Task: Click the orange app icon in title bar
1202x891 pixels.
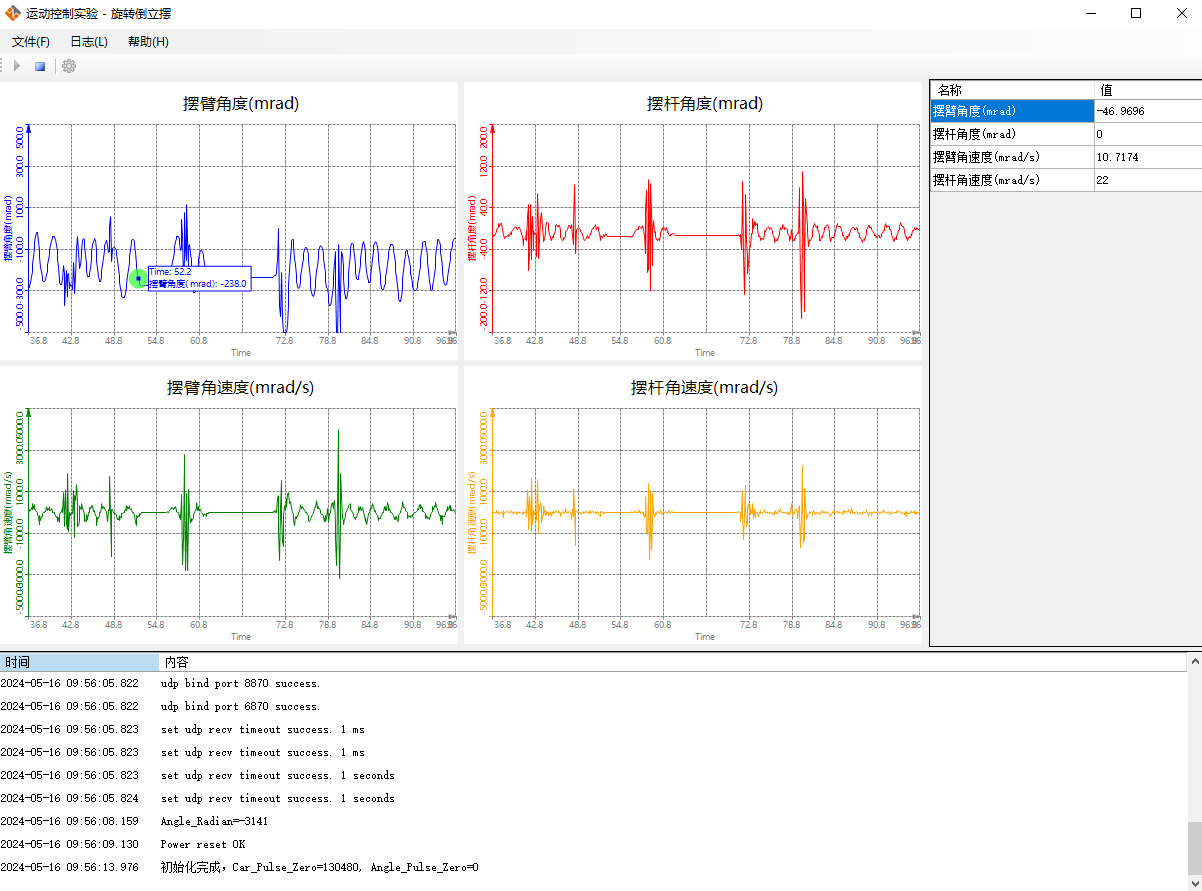Action: (x=13, y=13)
